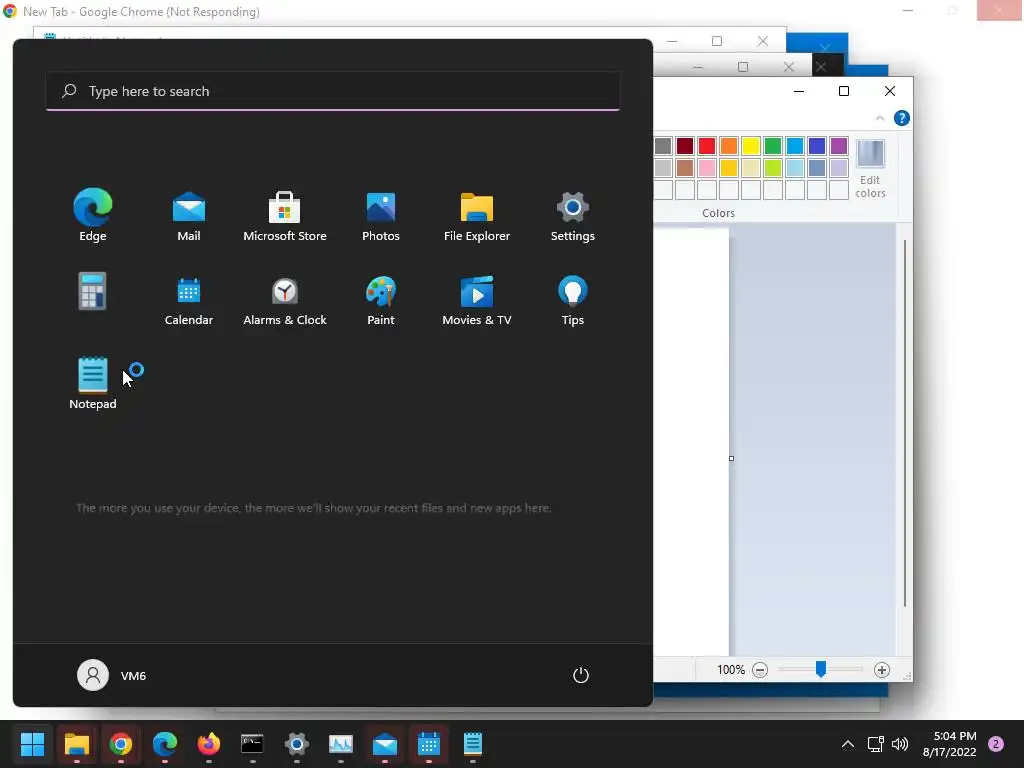The image size is (1024, 768).
Task: Open the notification center badge
Action: (996, 744)
